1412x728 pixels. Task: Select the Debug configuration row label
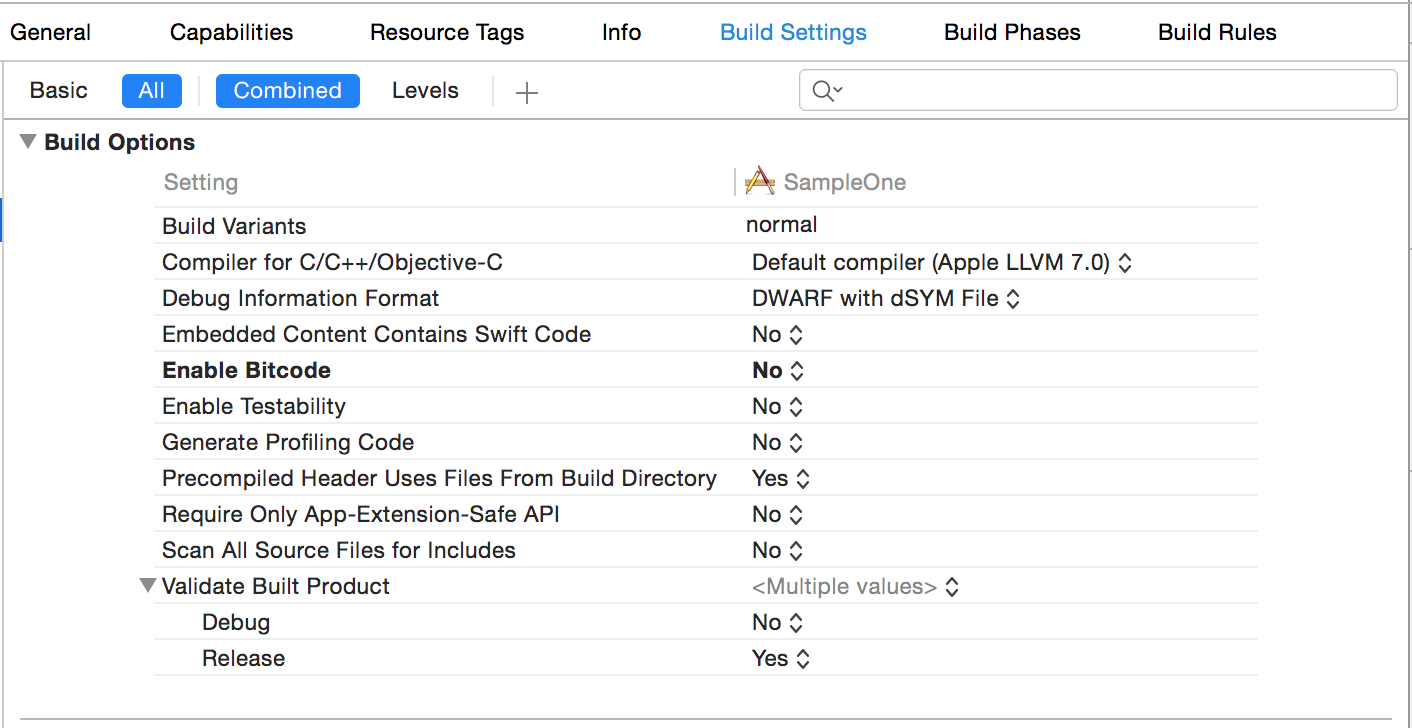(236, 623)
